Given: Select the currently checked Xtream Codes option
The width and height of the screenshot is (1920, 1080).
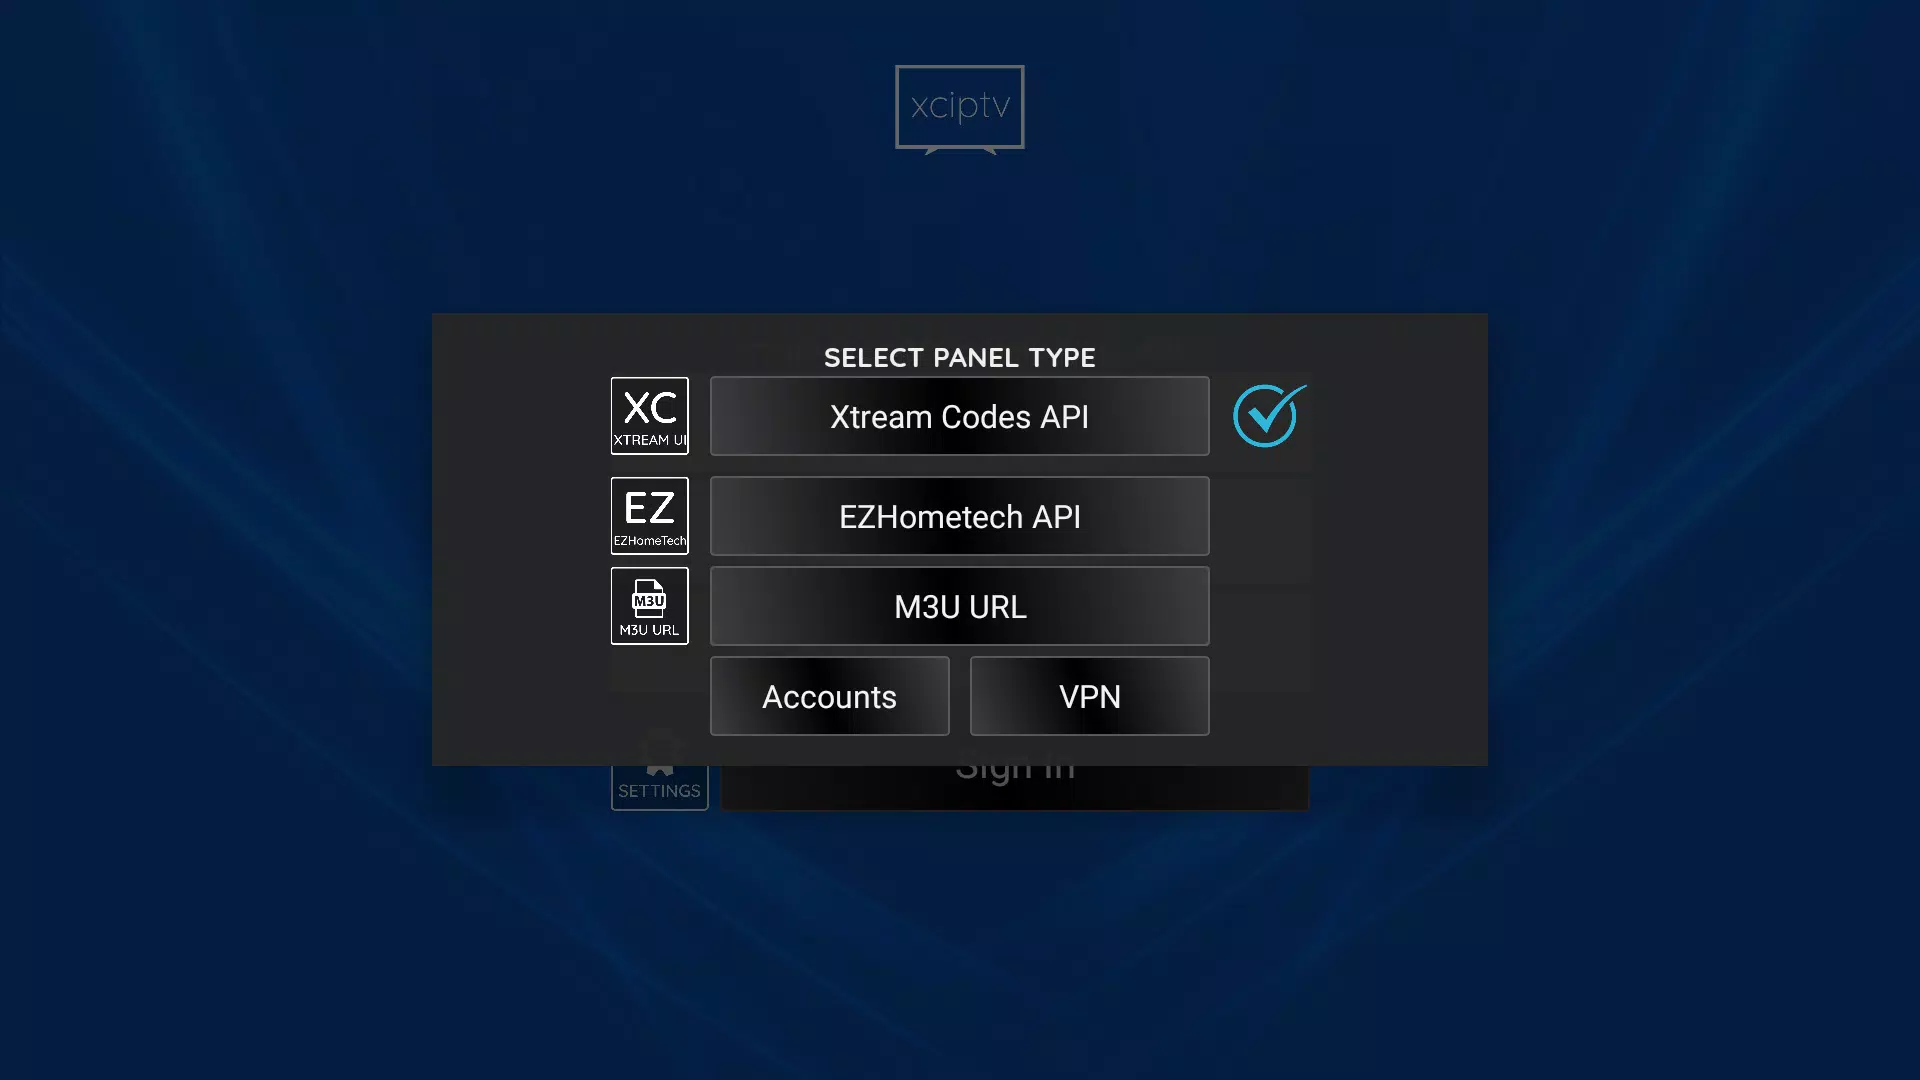Looking at the screenshot, I should 959,415.
